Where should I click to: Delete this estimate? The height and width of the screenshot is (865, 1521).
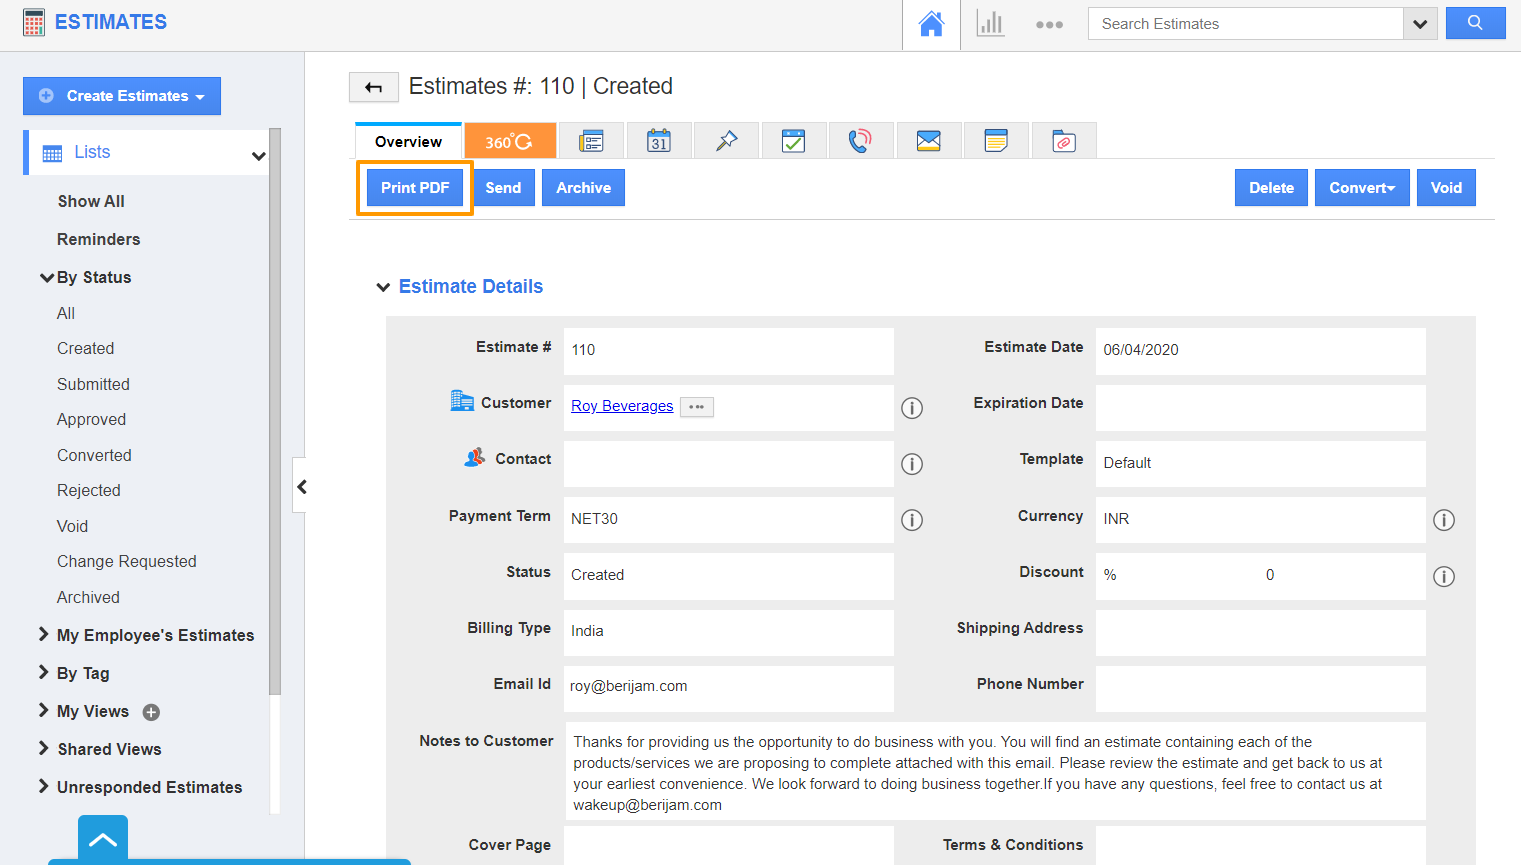tap(1271, 188)
